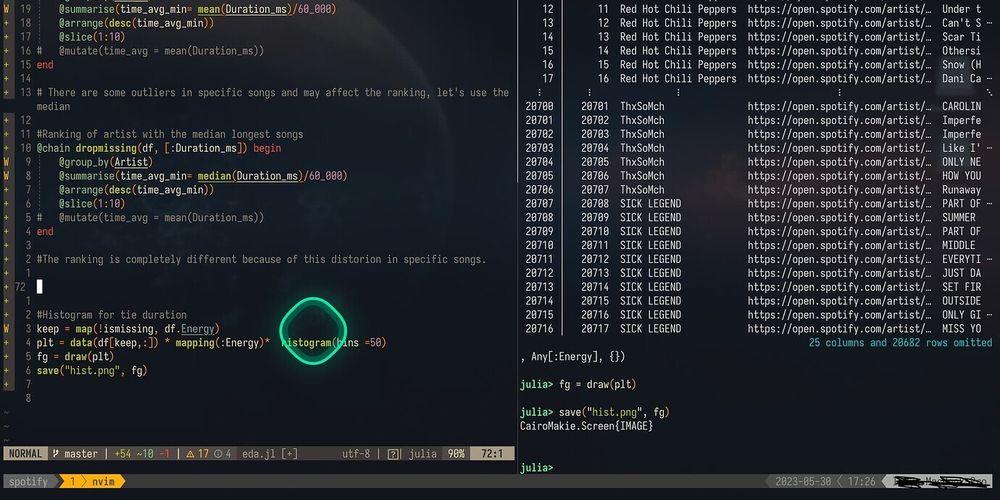Click the utf-8 encoding indicator
The height and width of the screenshot is (500, 1000).
click(x=355, y=453)
